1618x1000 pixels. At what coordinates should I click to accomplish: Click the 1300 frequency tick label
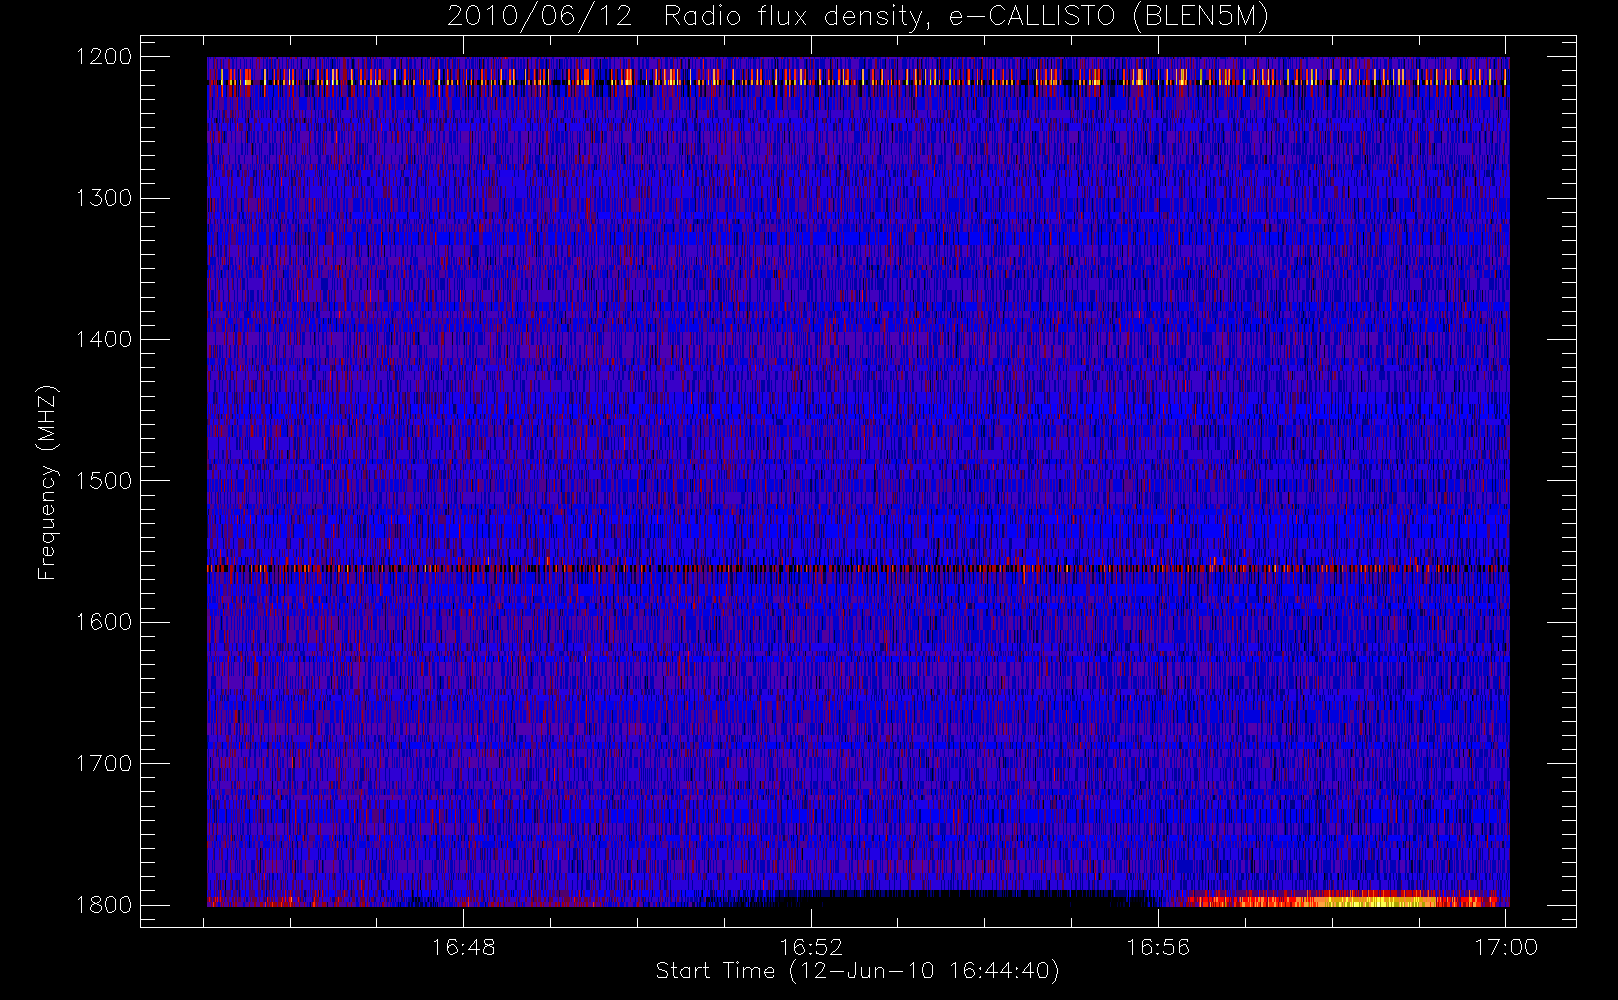click(104, 198)
